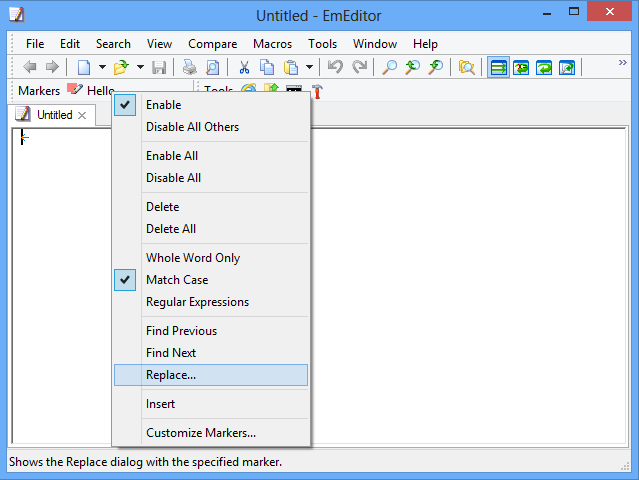The width and height of the screenshot is (639, 480).
Task: Click the Markers toolbar label
Action: tap(39, 90)
